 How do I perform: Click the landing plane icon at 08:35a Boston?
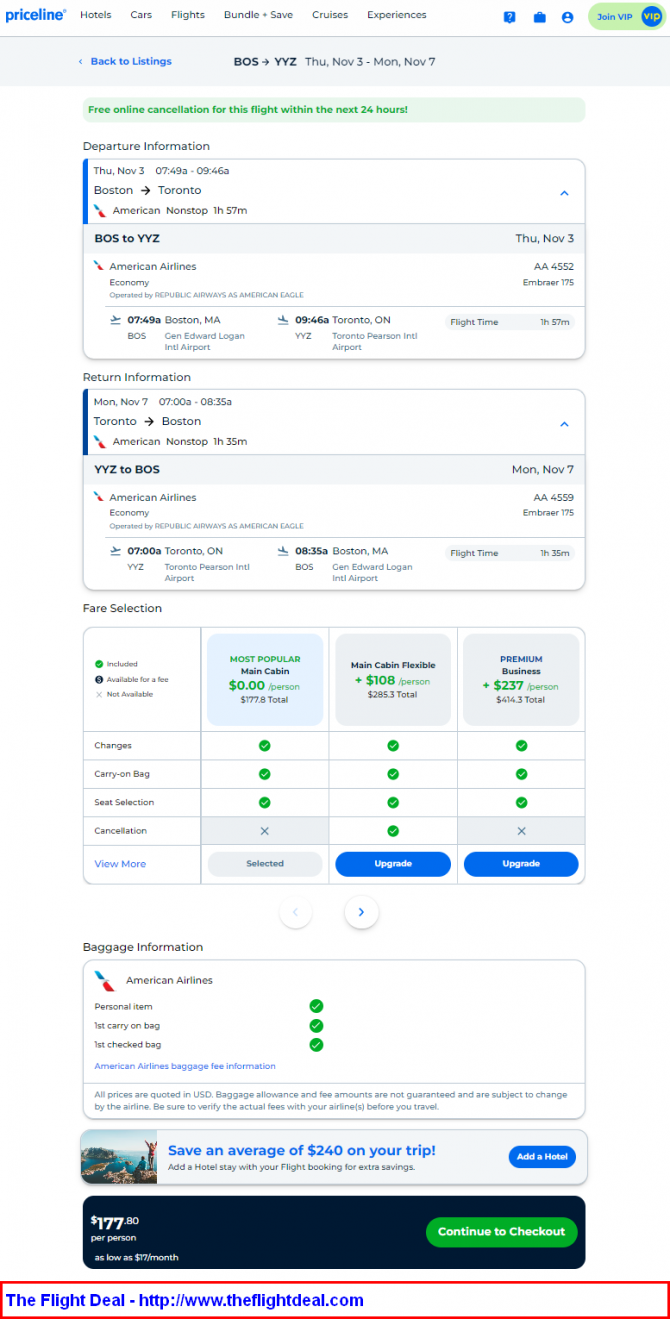[x=283, y=551]
